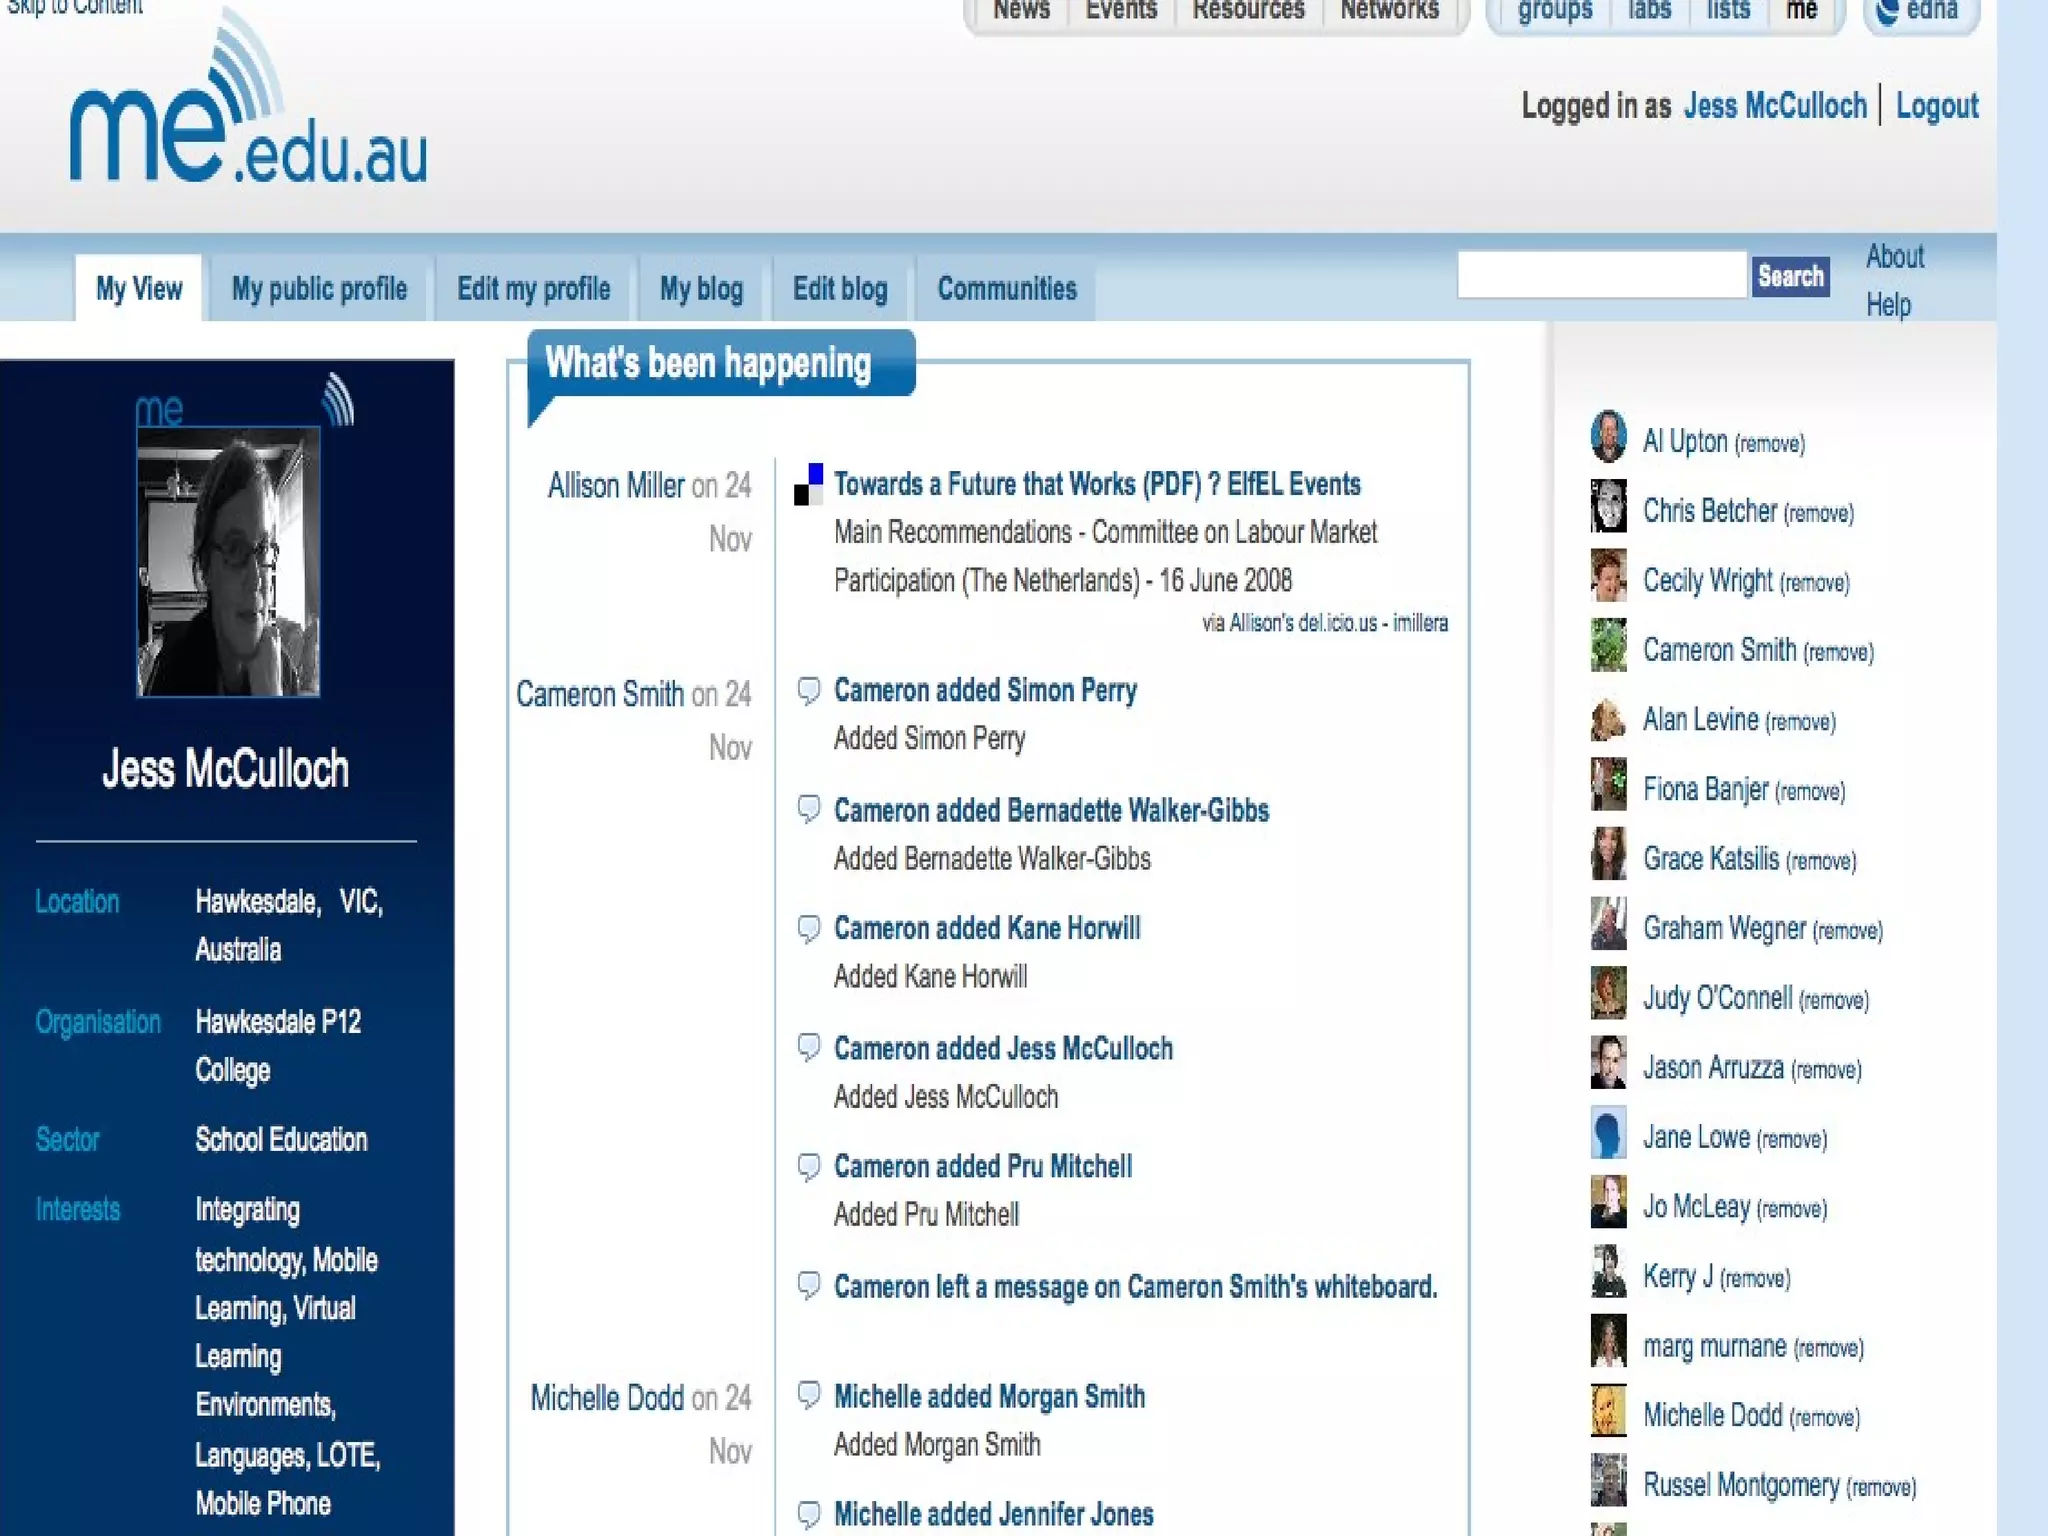
Task: Click the del.icio.us icon beside Towards a Future
Action: point(808,484)
